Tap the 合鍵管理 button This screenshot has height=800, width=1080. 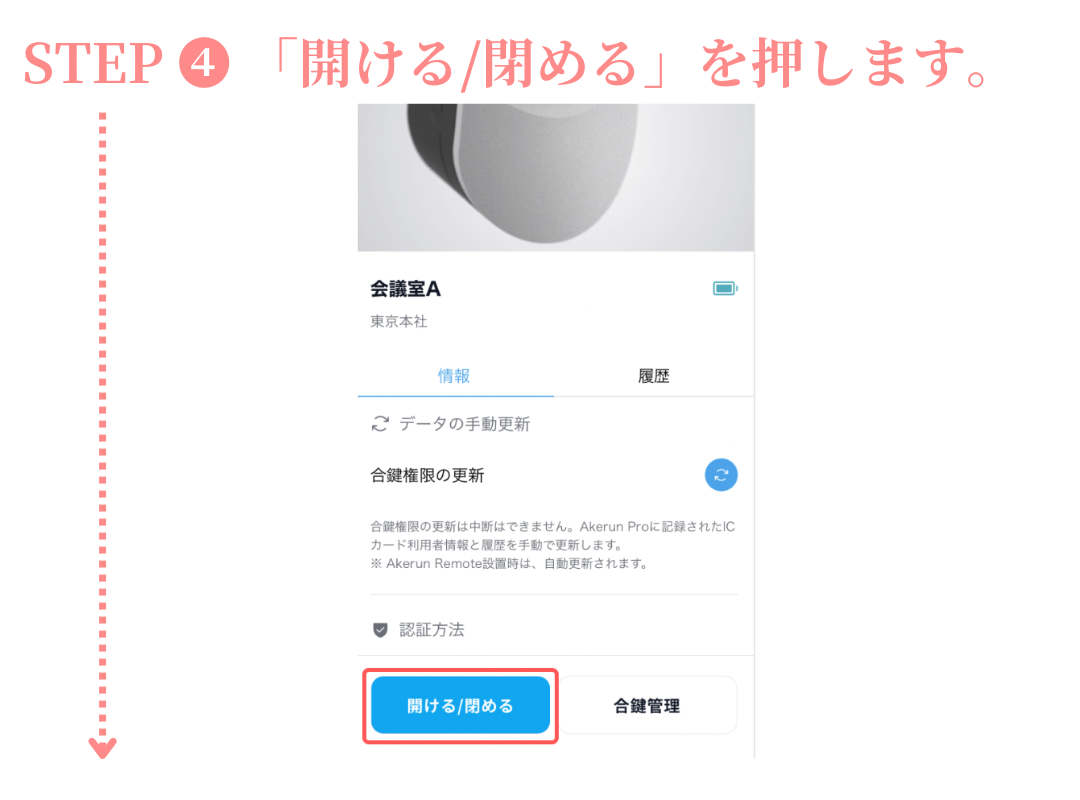point(647,706)
